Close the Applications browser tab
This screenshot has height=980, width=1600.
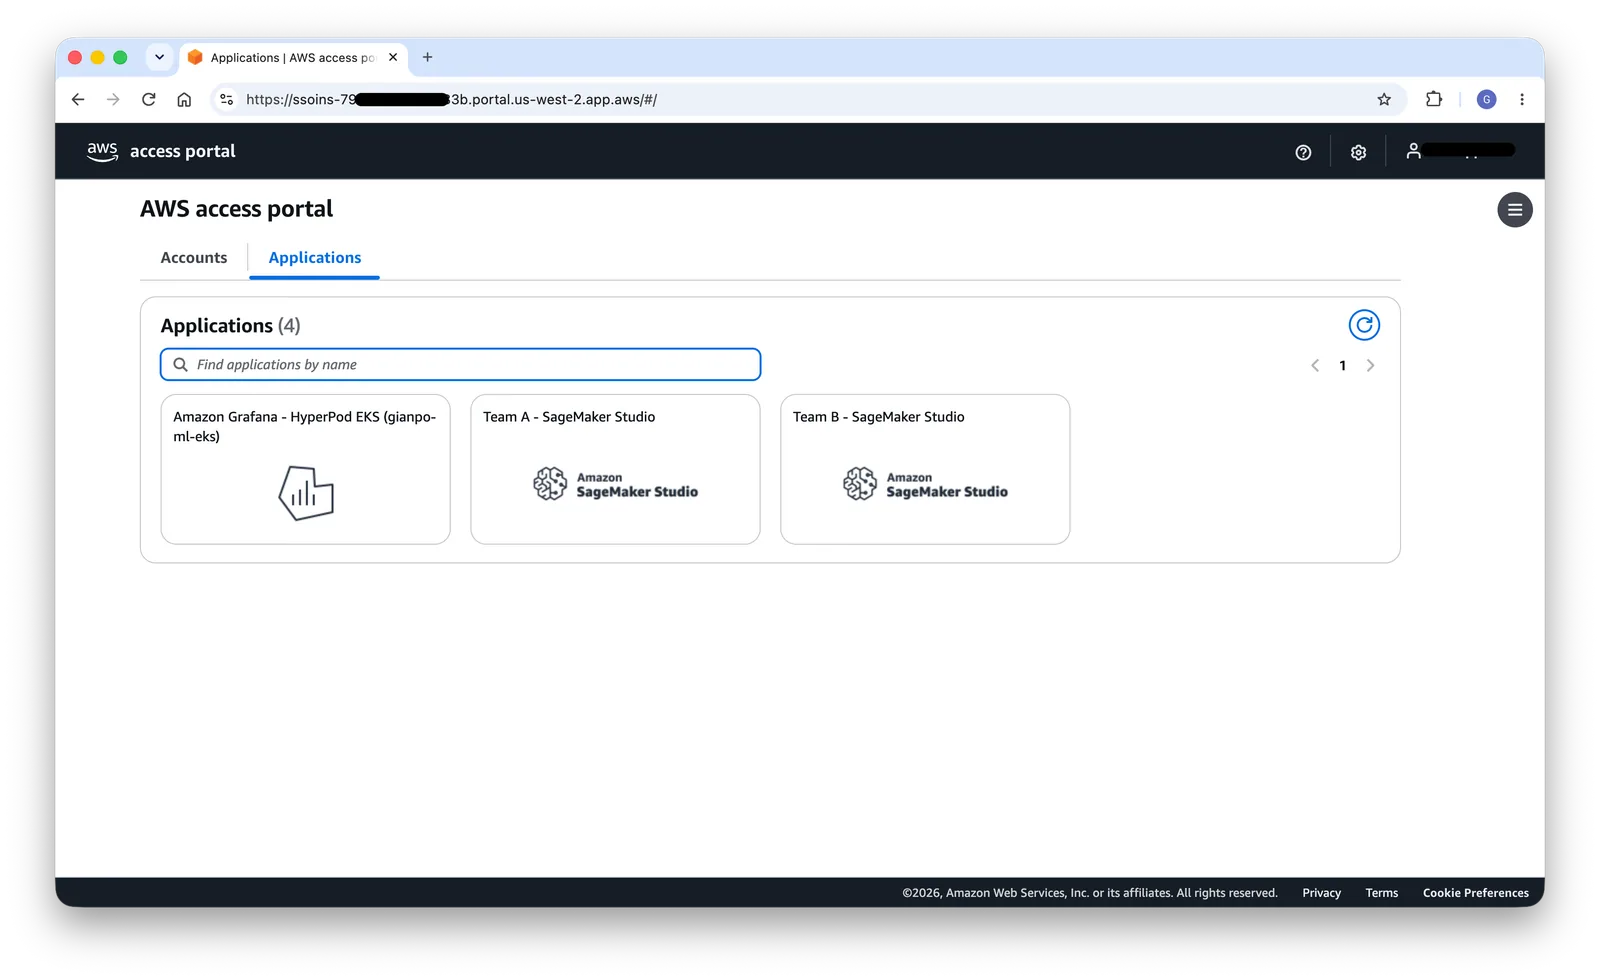pyautogui.click(x=393, y=57)
